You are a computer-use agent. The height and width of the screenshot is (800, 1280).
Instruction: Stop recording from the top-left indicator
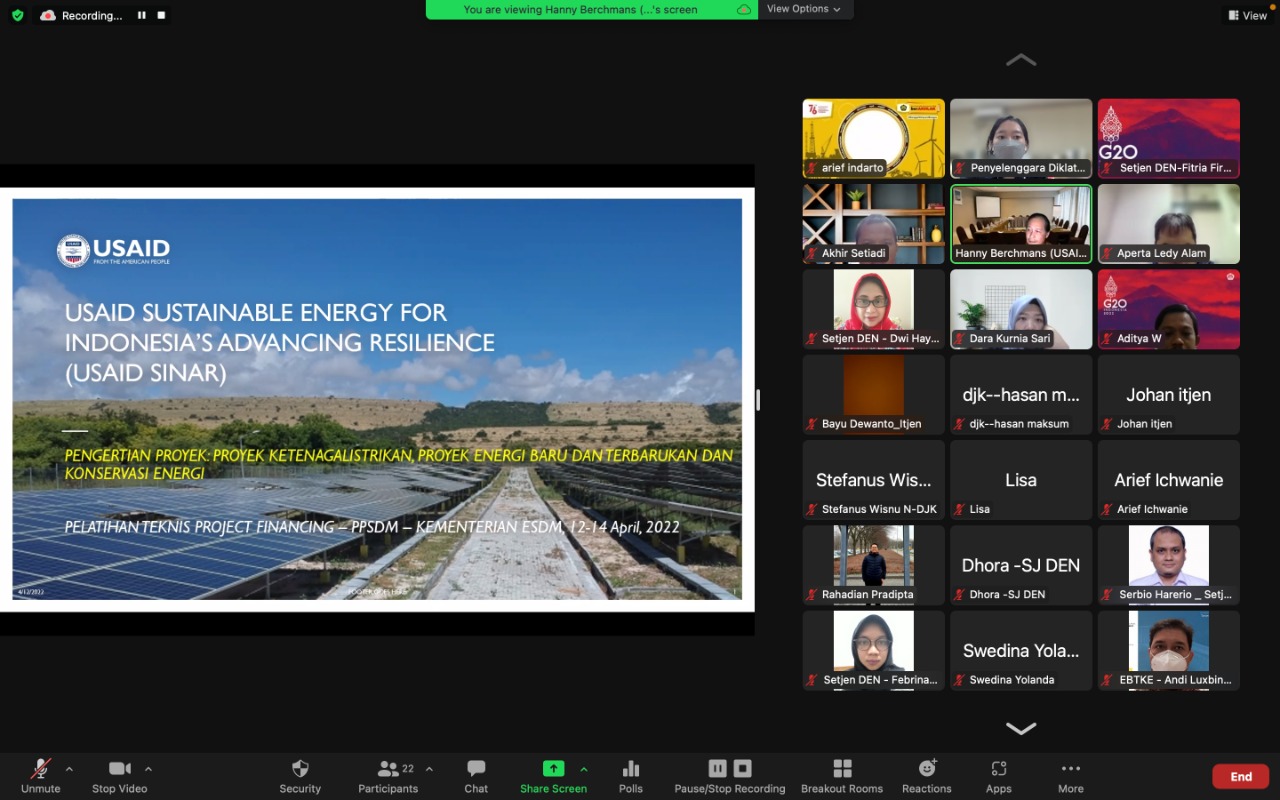coord(162,15)
